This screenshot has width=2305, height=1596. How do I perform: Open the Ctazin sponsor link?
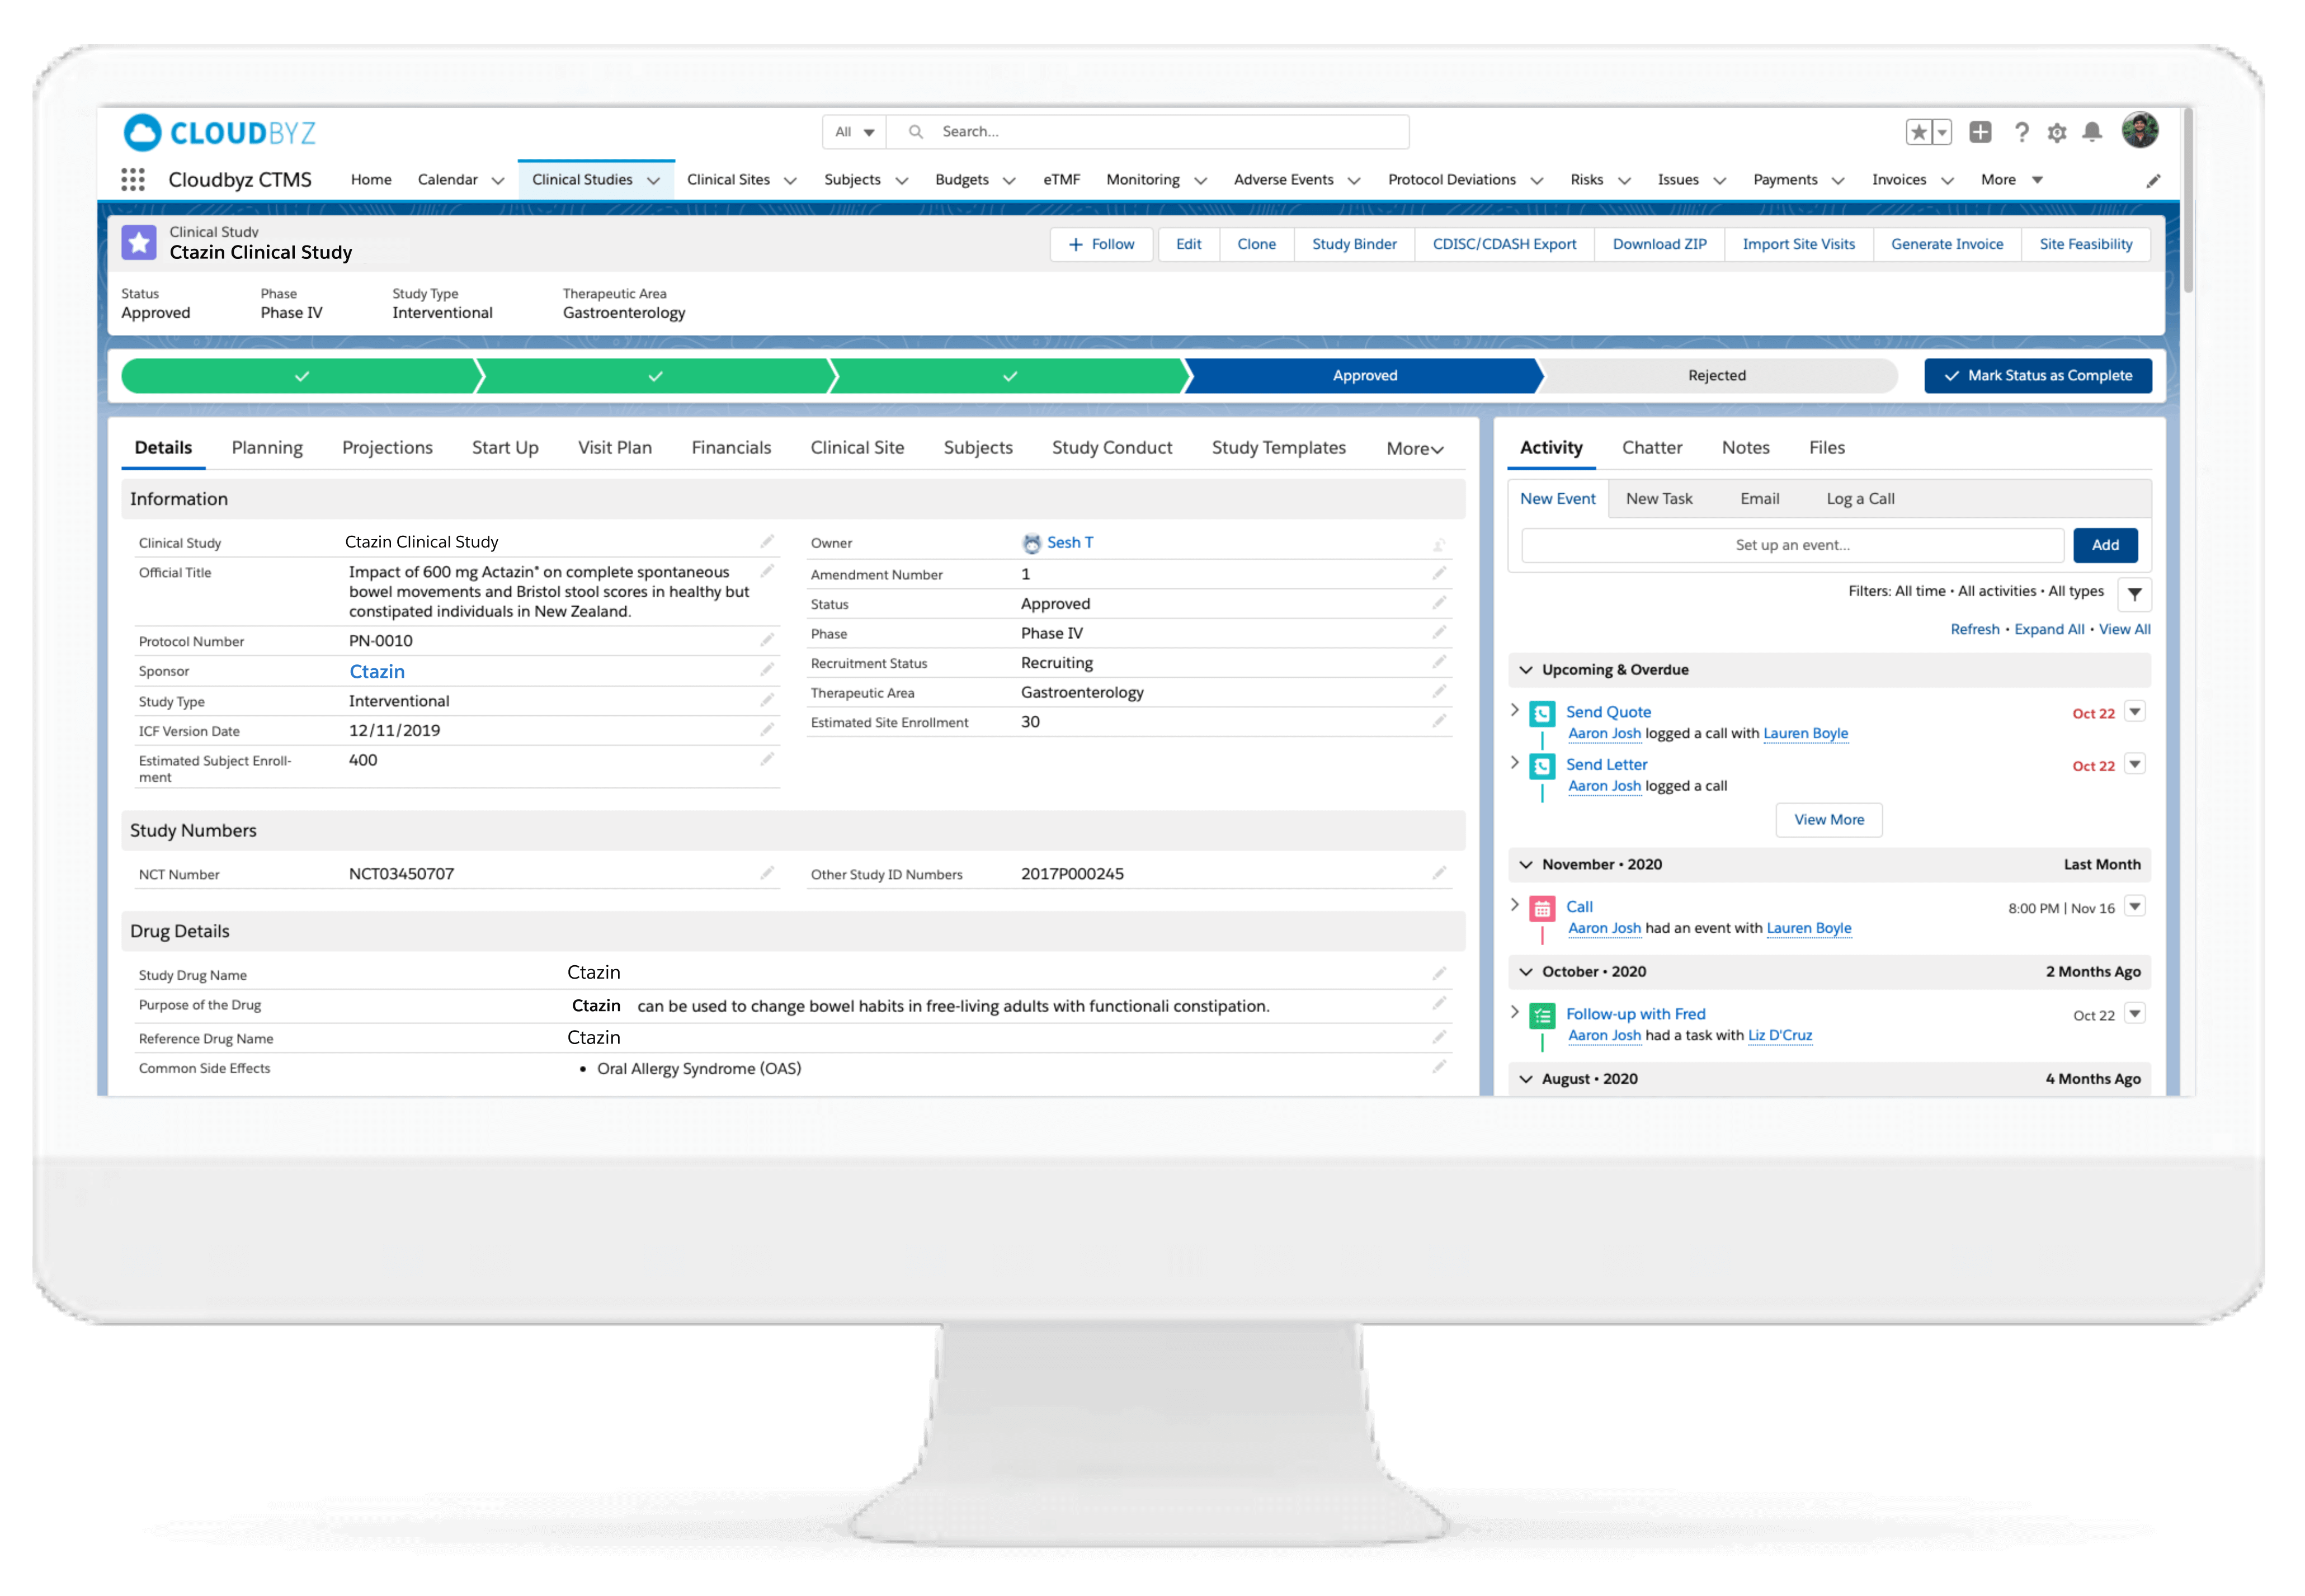point(377,672)
